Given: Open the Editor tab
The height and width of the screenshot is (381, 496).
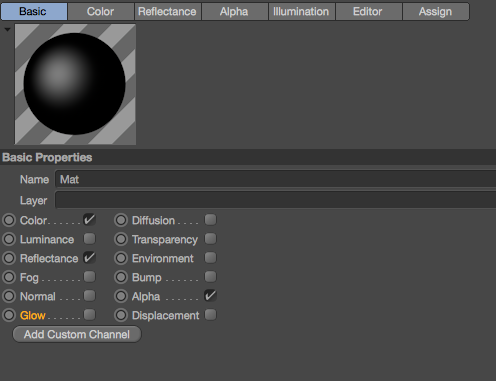Looking at the screenshot, I should pyautogui.click(x=369, y=12).
